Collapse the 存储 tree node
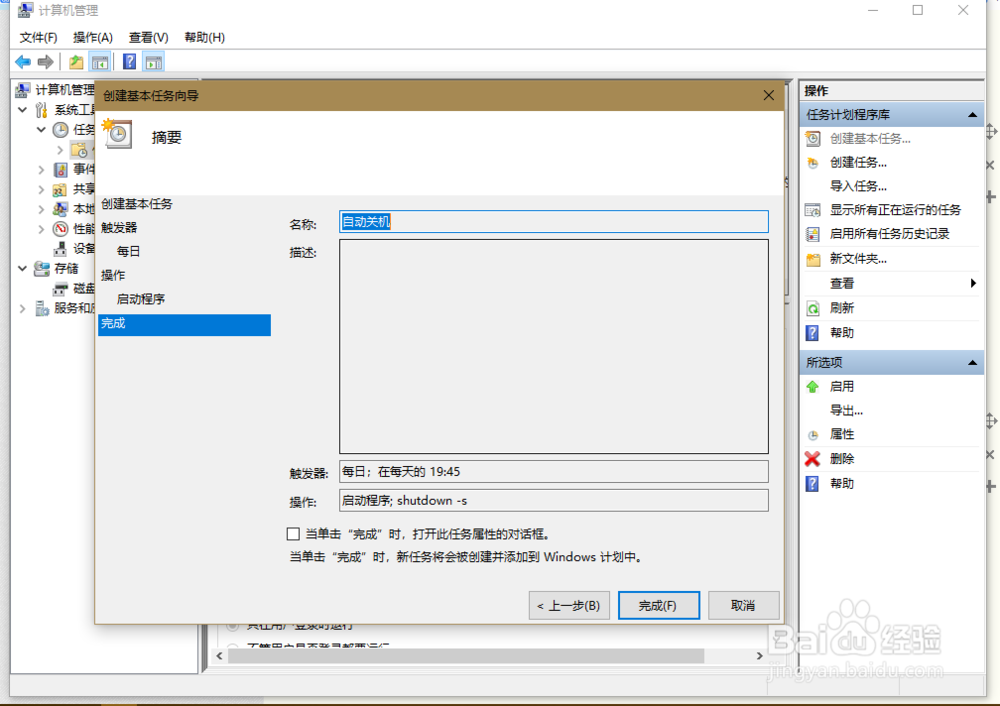Image resolution: width=1000 pixels, height=706 pixels. click(22, 268)
